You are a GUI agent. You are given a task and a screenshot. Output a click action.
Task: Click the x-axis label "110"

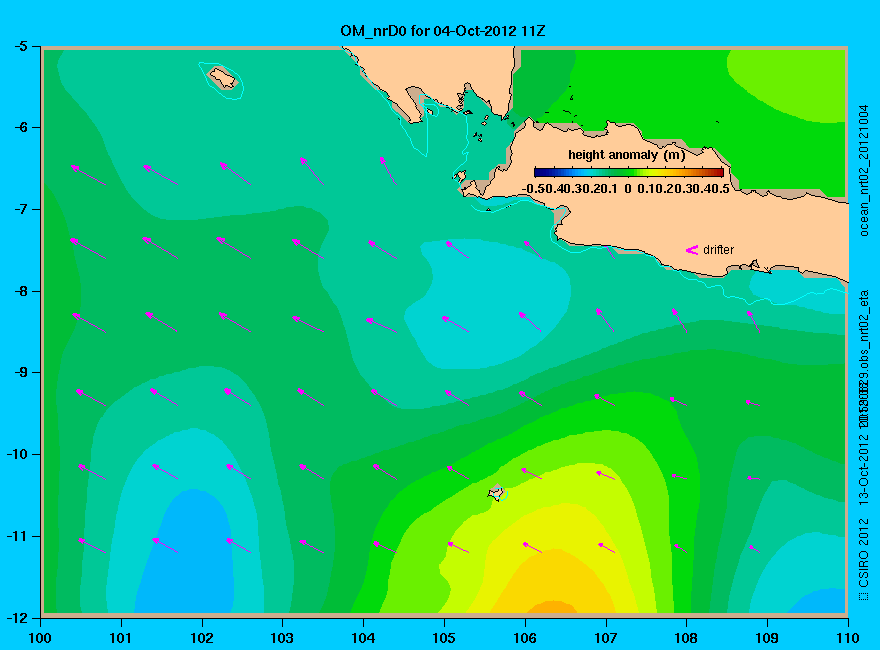click(848, 638)
